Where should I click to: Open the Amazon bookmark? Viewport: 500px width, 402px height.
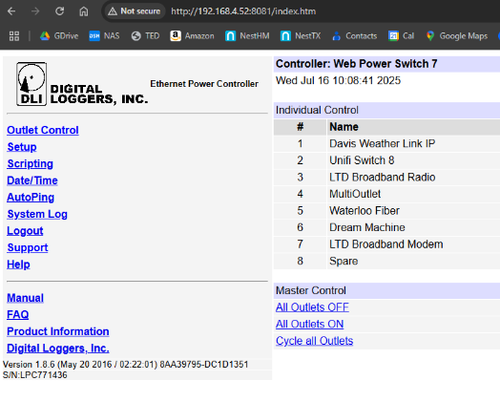pyautogui.click(x=192, y=36)
